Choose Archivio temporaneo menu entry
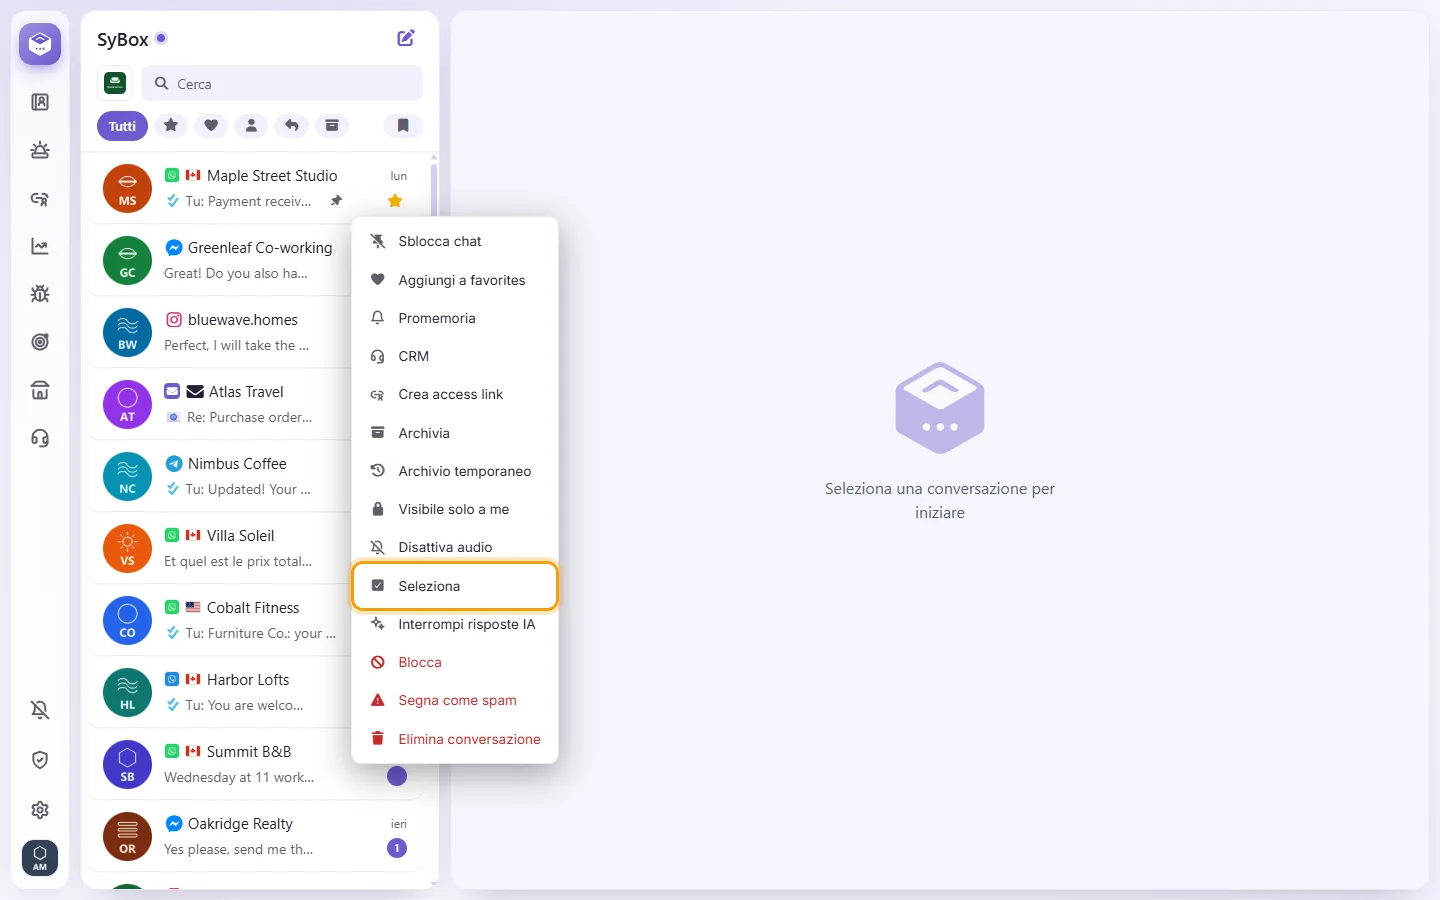 (455, 471)
